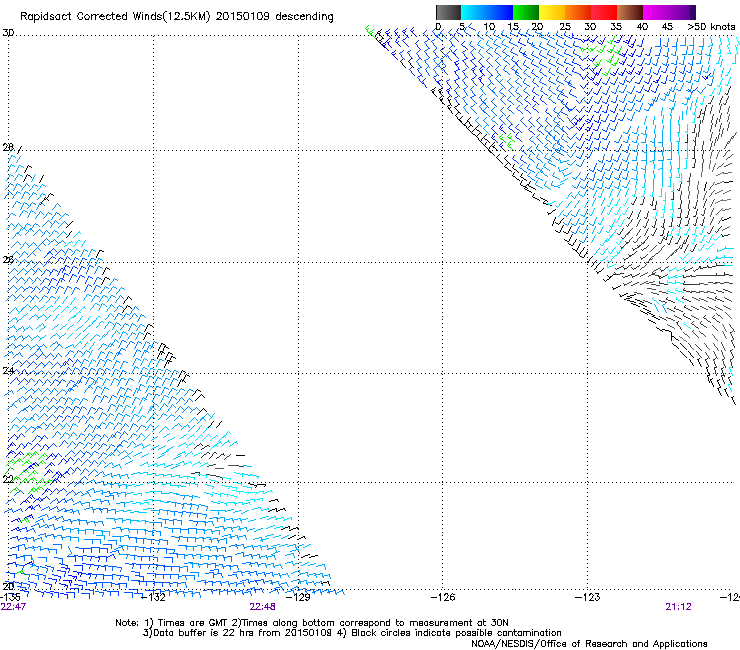This screenshot has width=740, height=650.
Task: Click the yellow 20-25 knots legend color
Action: pyautogui.click(x=552, y=12)
